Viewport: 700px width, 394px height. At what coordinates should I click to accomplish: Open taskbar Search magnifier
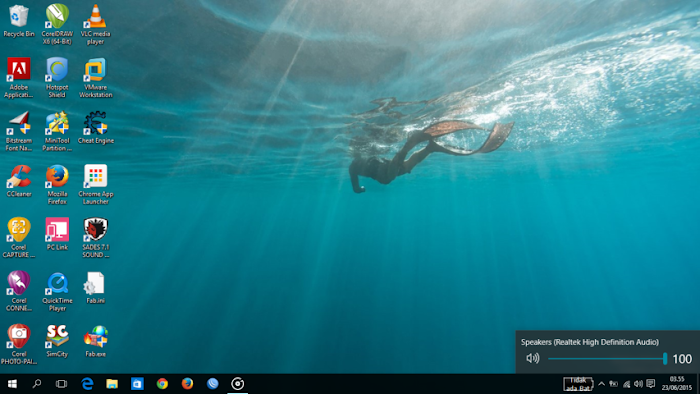pos(37,384)
